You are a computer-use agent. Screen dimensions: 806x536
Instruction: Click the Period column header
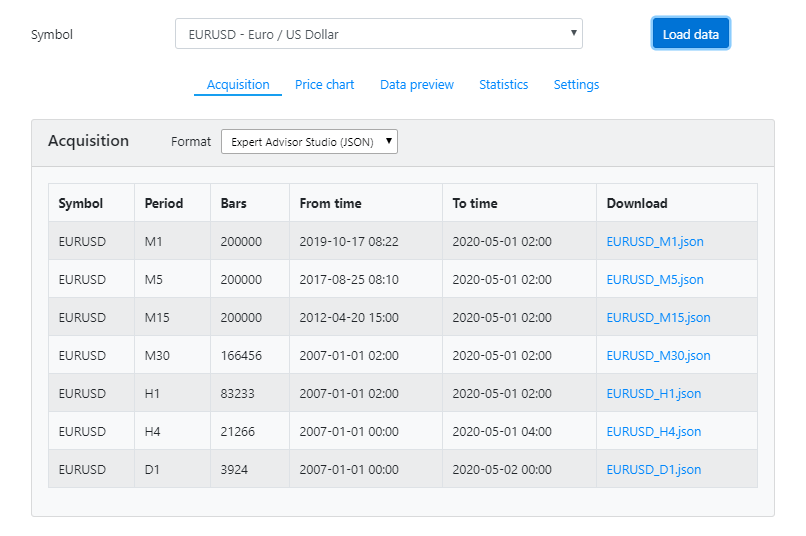coord(164,203)
